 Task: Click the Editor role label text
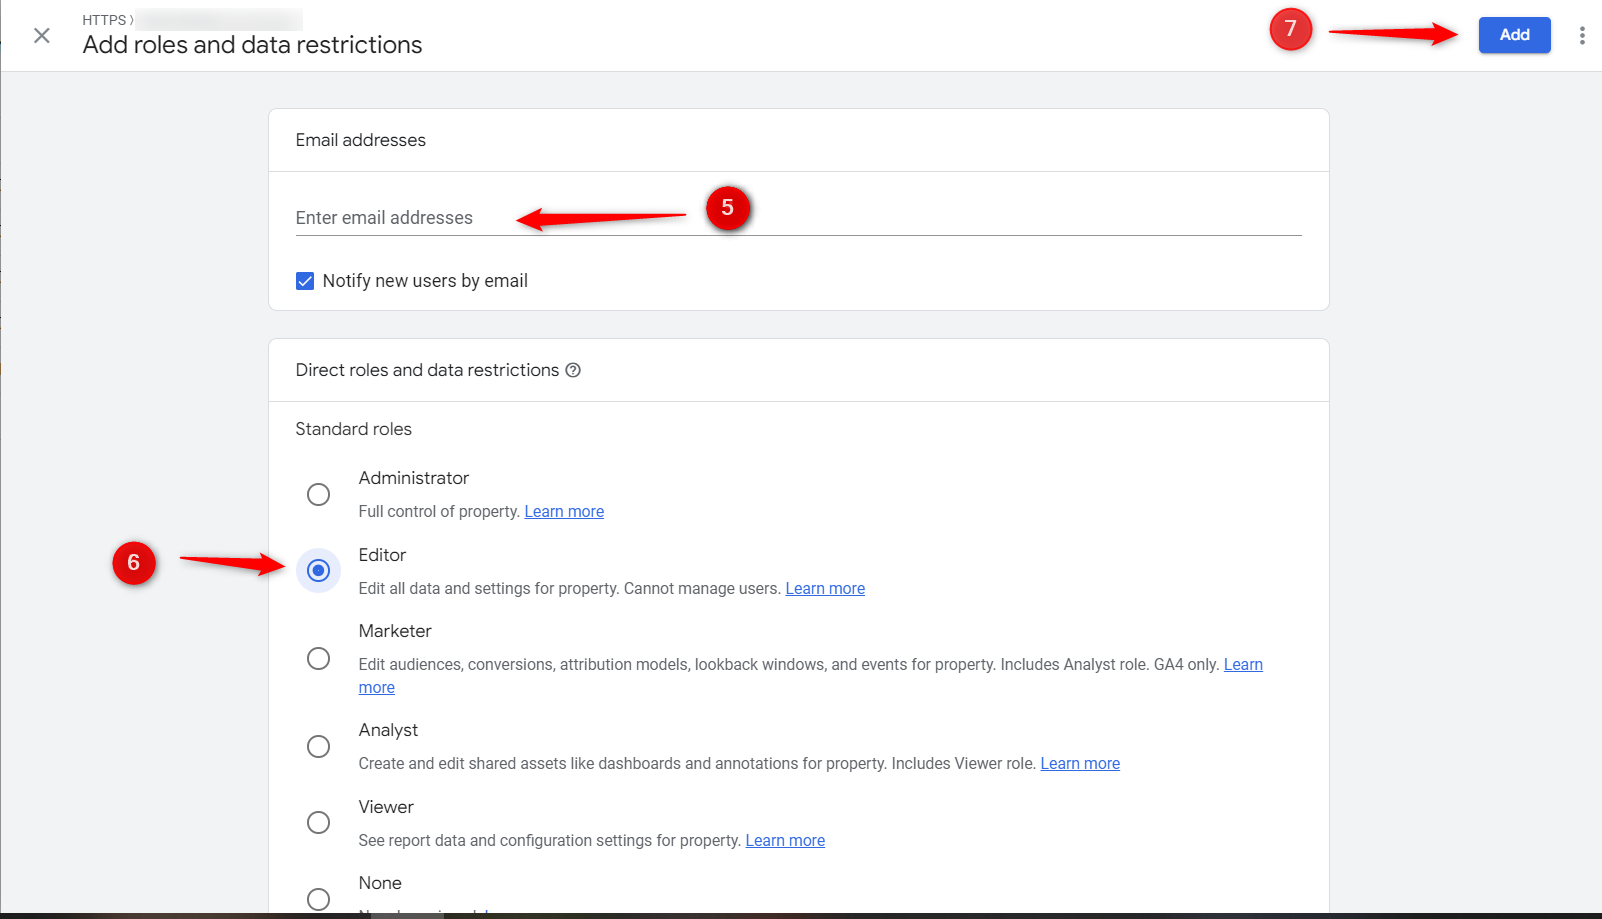click(382, 555)
